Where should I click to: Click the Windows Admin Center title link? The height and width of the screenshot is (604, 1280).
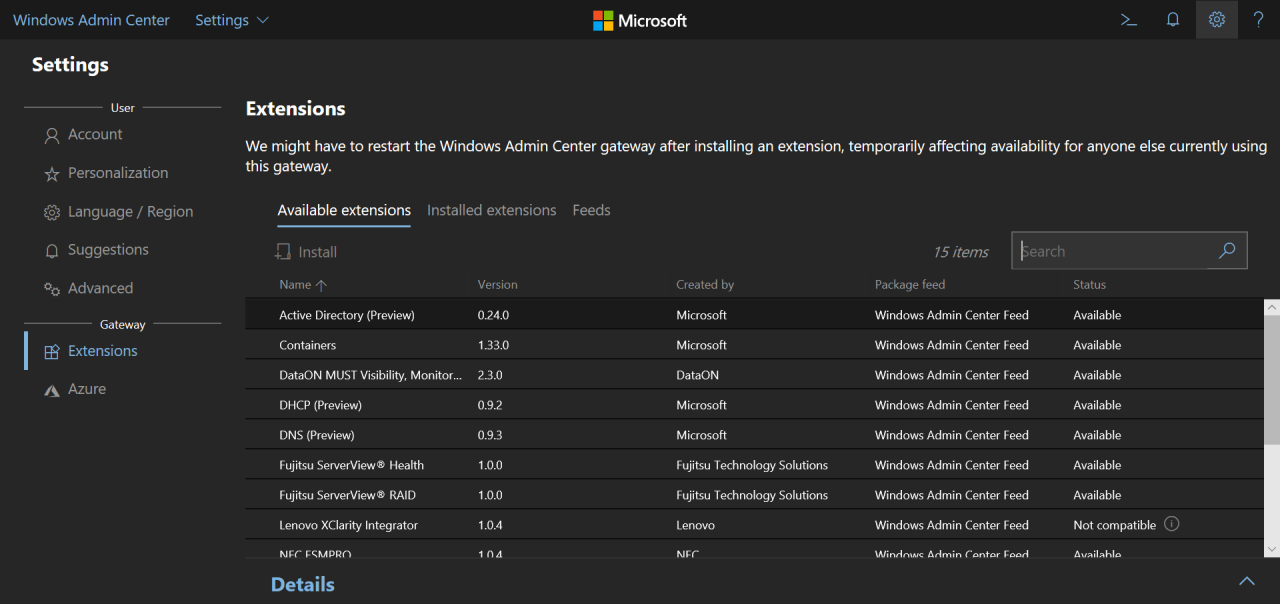[x=91, y=20]
